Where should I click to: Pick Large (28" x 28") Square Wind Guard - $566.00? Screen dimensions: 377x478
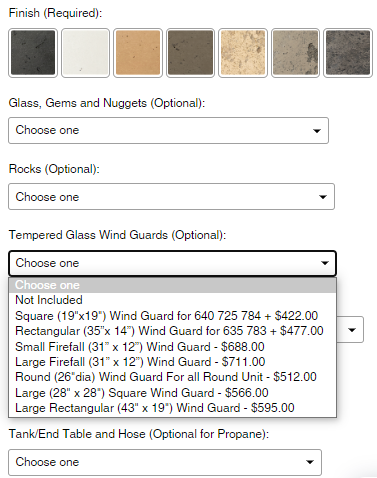172,393
